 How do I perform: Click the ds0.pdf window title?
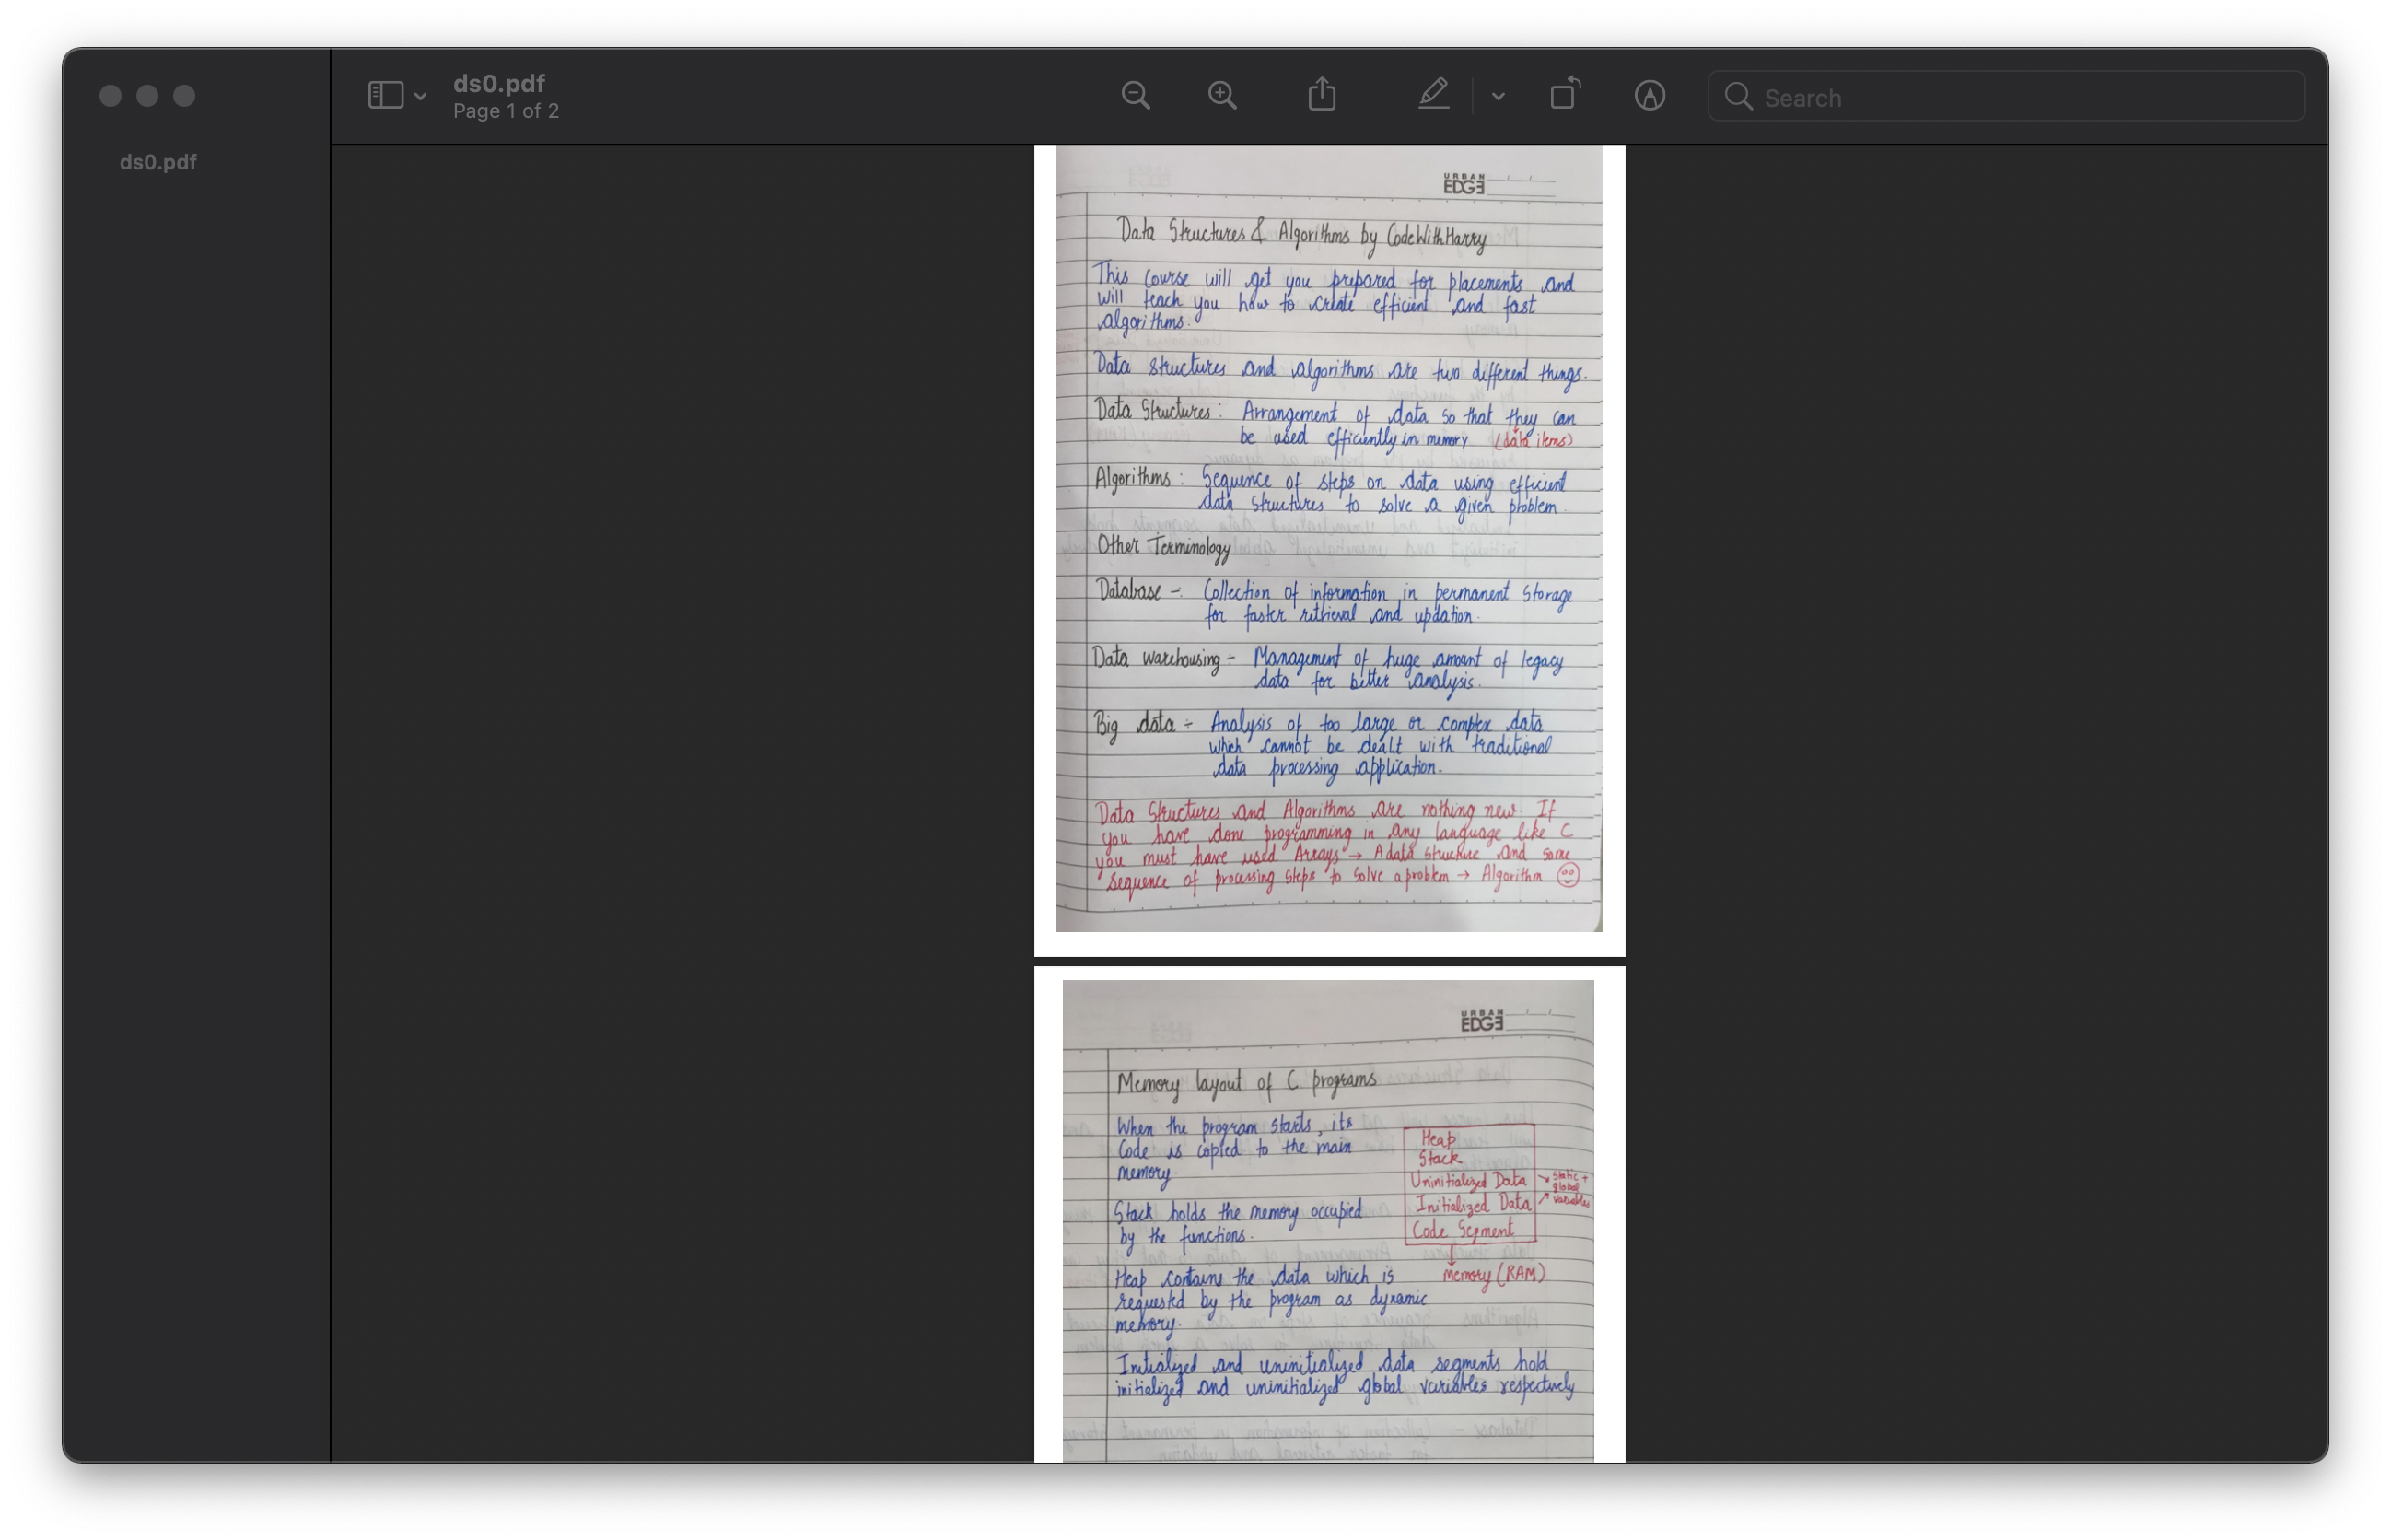click(498, 83)
